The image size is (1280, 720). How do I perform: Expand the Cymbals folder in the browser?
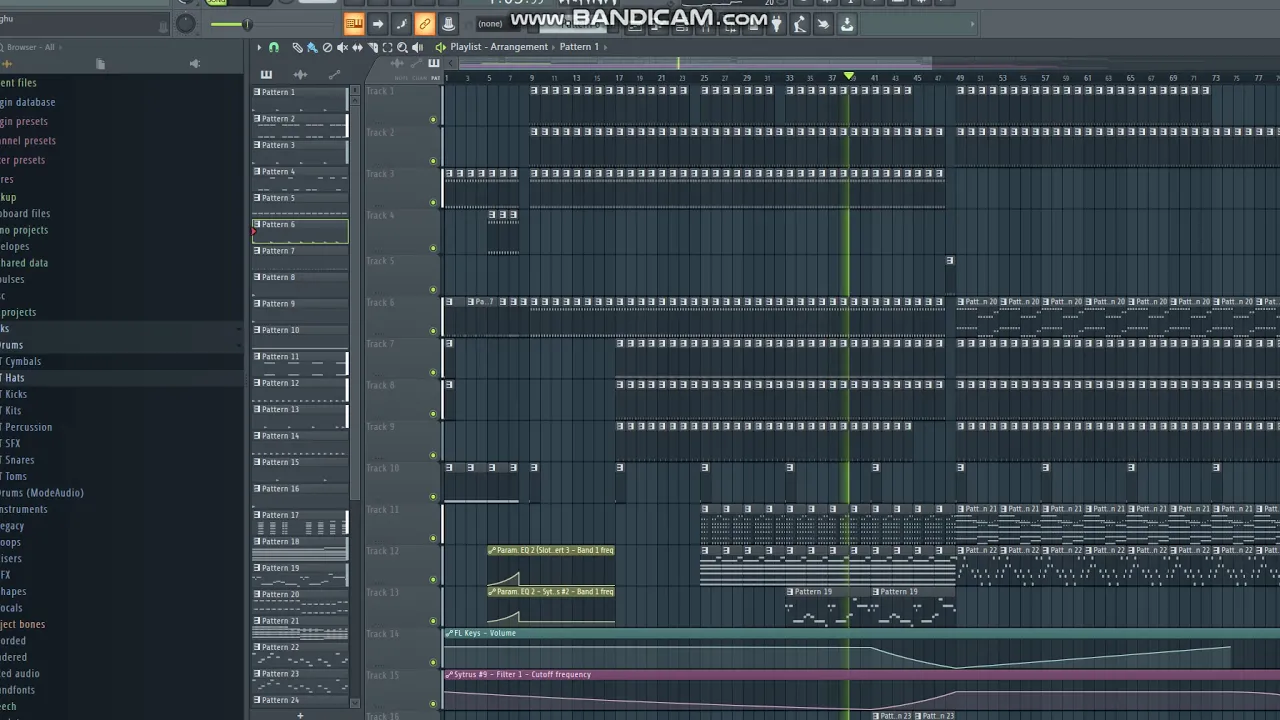(x=22, y=361)
